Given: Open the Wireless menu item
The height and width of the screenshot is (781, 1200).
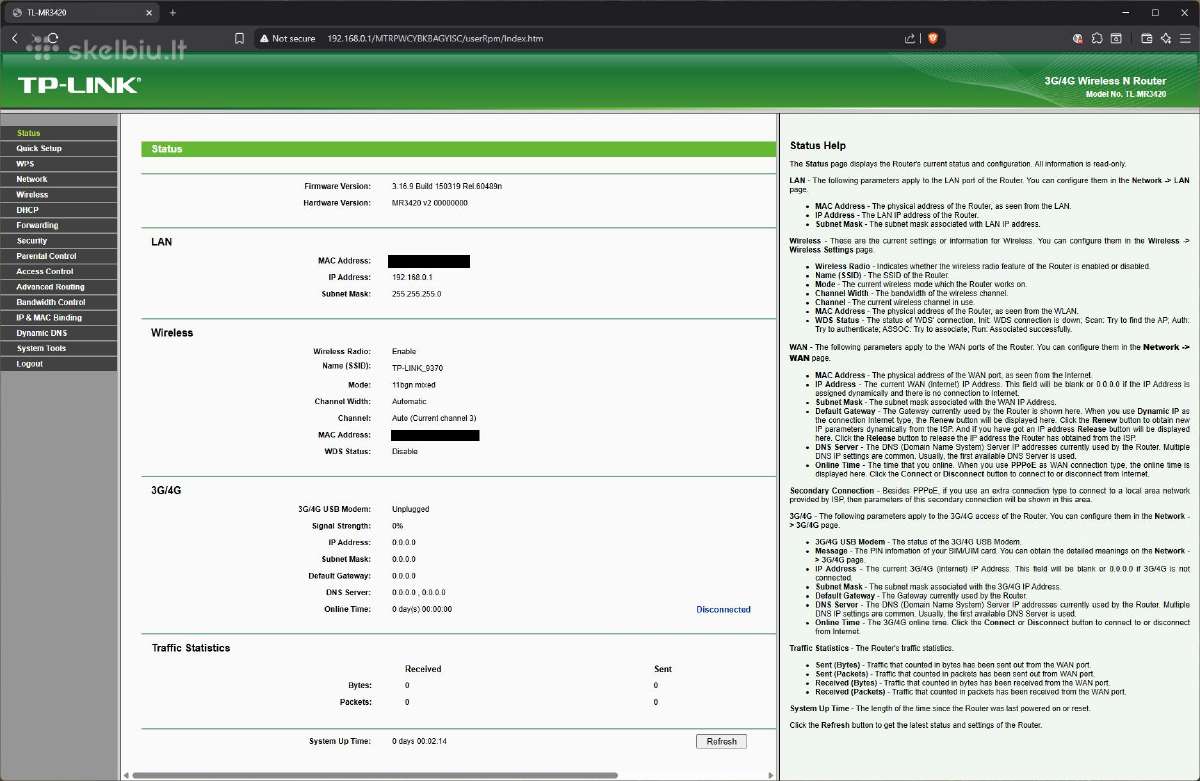Looking at the screenshot, I should [x=59, y=194].
